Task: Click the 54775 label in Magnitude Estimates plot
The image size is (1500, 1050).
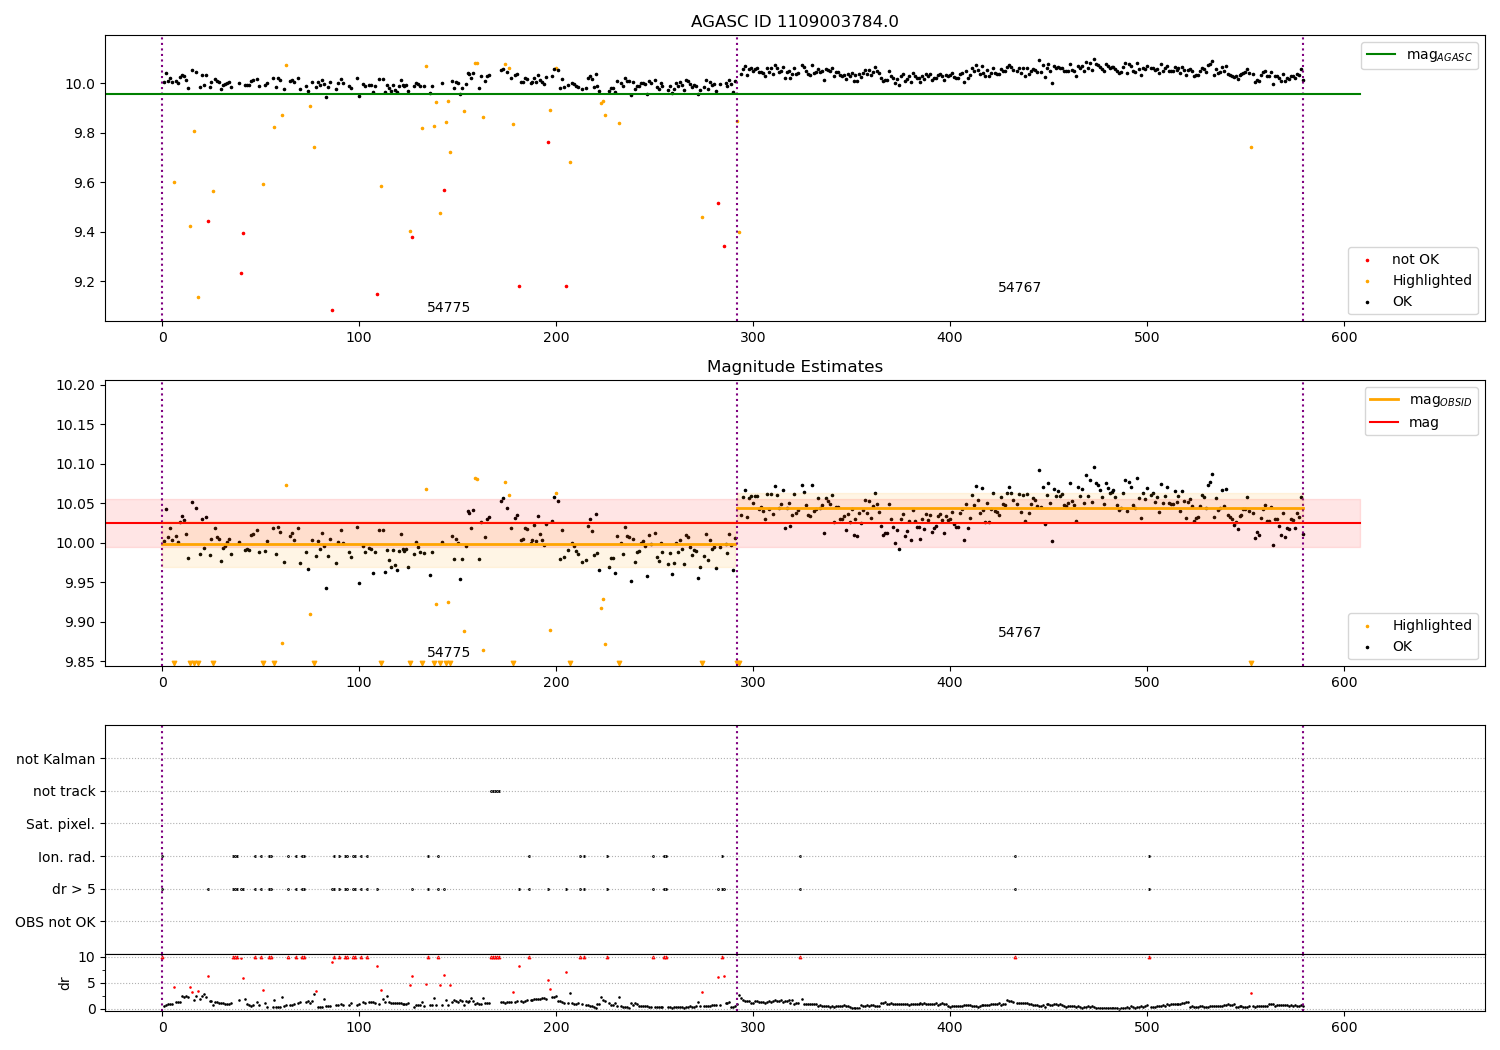Action: (448, 652)
